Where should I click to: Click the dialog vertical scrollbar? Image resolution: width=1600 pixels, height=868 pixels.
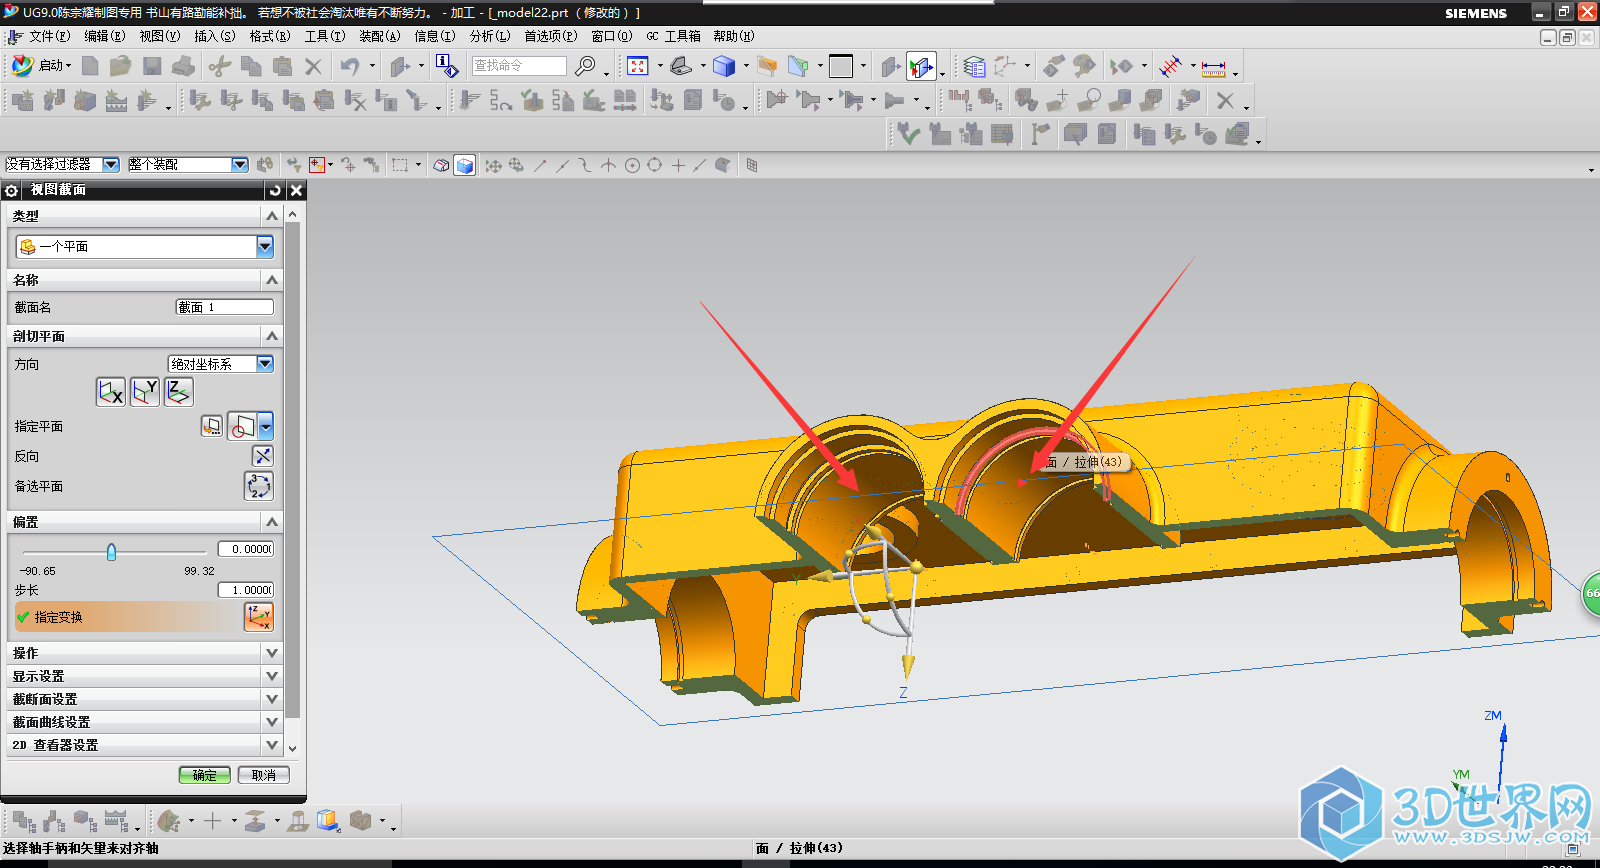click(x=293, y=480)
